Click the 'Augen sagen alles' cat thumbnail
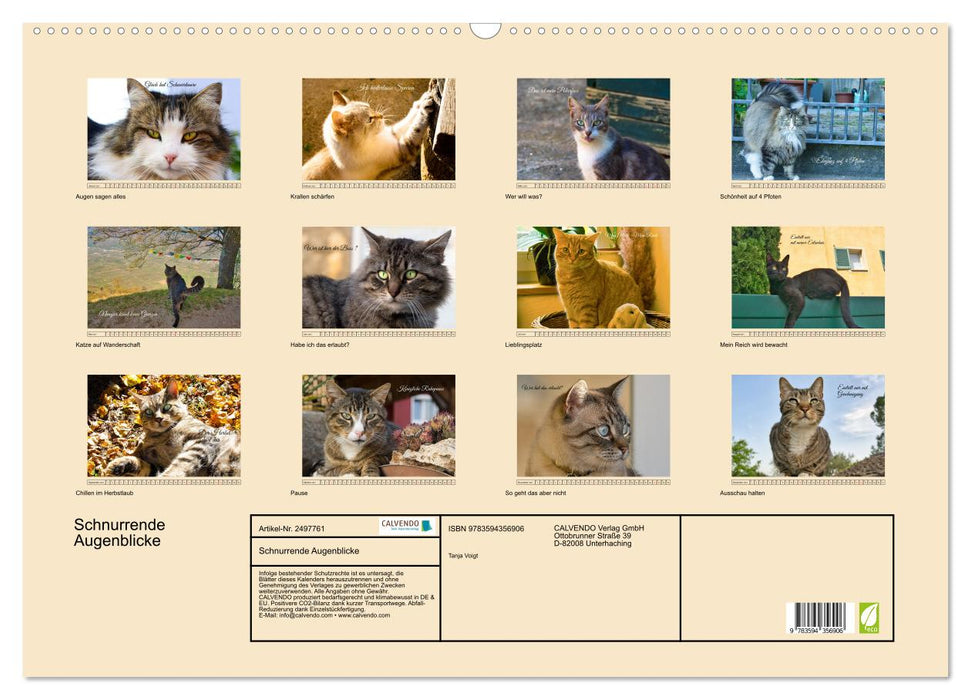 click(x=164, y=129)
